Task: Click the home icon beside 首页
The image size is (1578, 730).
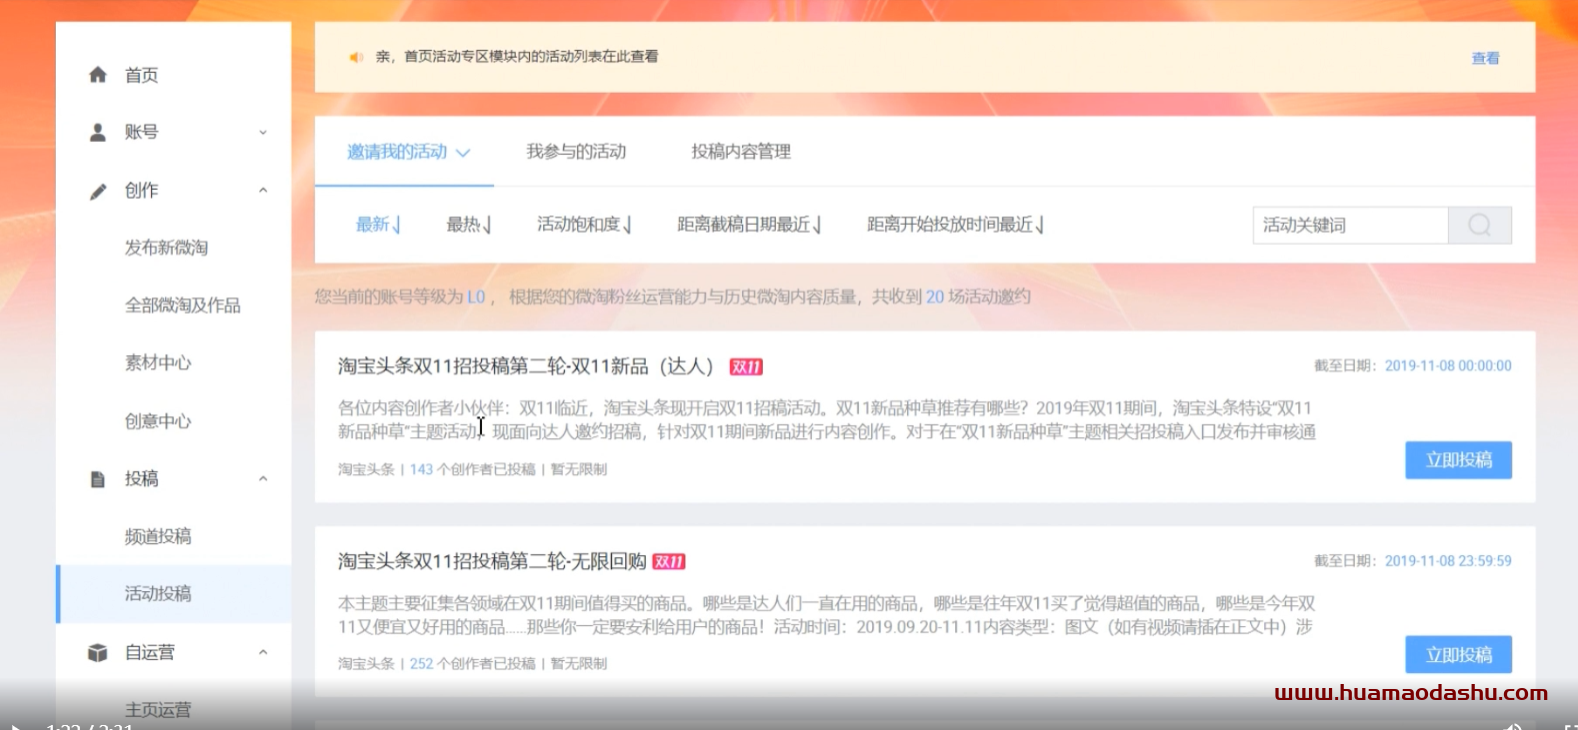Action: pyautogui.click(x=98, y=75)
